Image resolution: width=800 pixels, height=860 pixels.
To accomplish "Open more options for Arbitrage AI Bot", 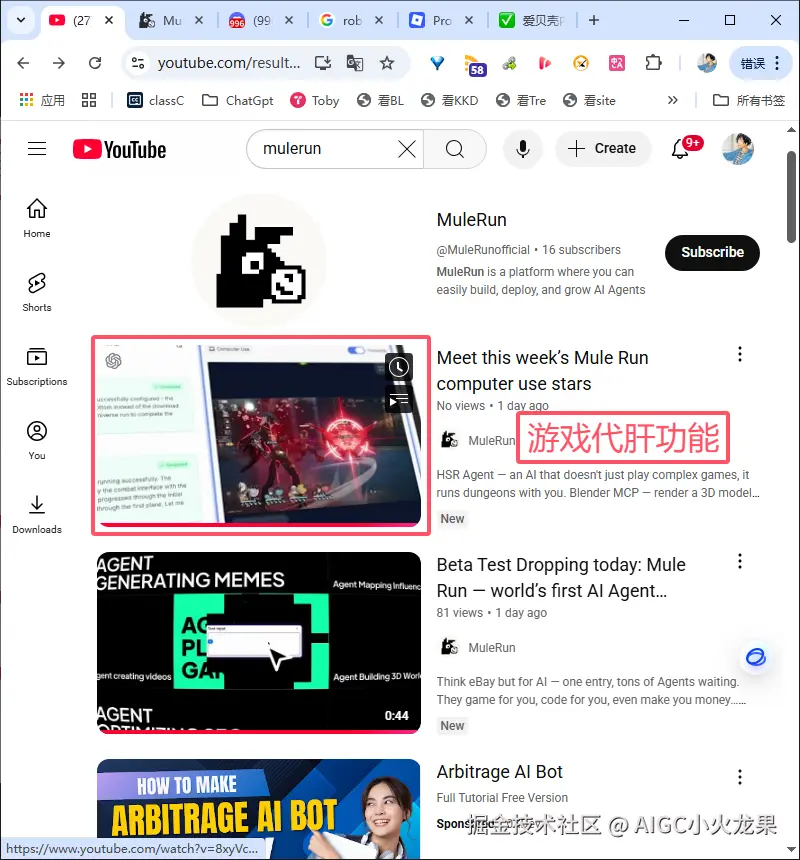I will point(740,777).
